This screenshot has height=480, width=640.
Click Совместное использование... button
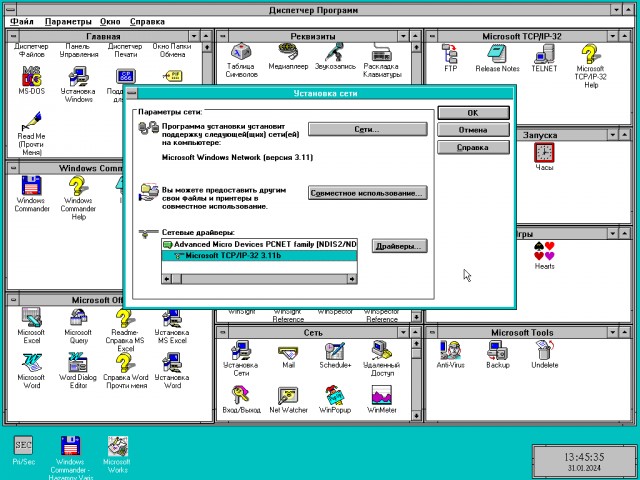[x=367, y=193]
